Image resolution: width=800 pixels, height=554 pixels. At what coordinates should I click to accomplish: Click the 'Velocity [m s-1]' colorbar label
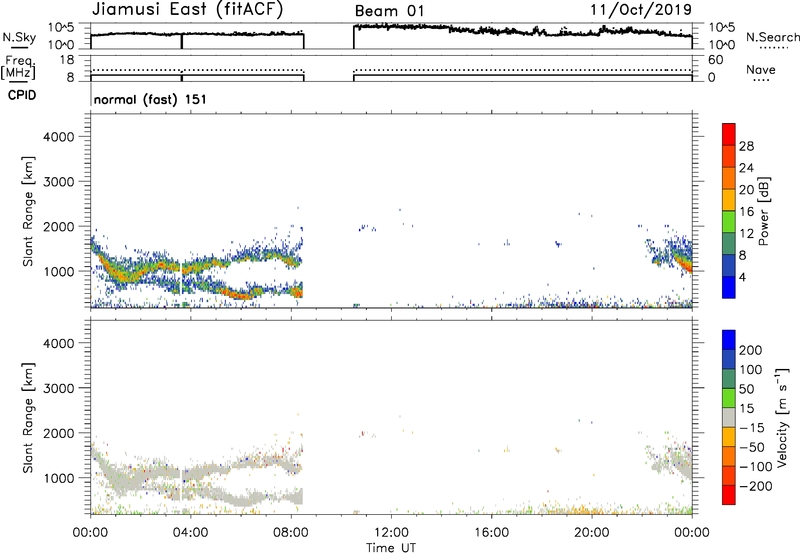pyautogui.click(x=782, y=417)
